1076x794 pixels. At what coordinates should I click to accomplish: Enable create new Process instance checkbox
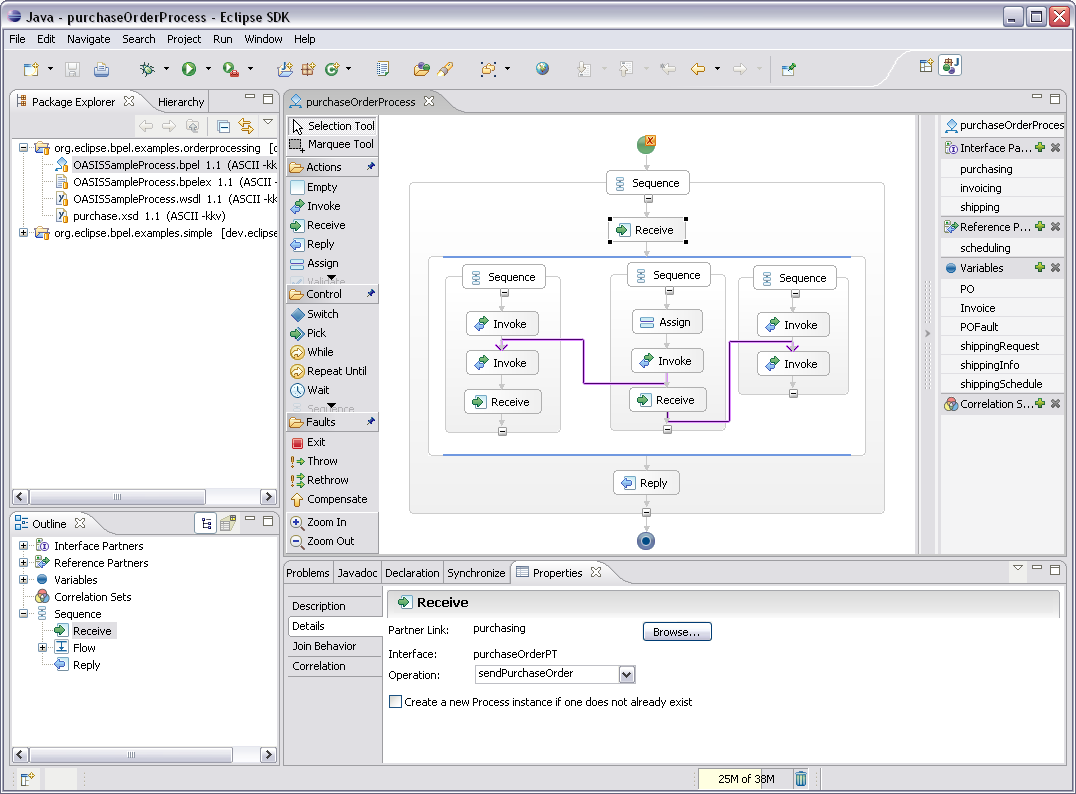pyautogui.click(x=396, y=702)
